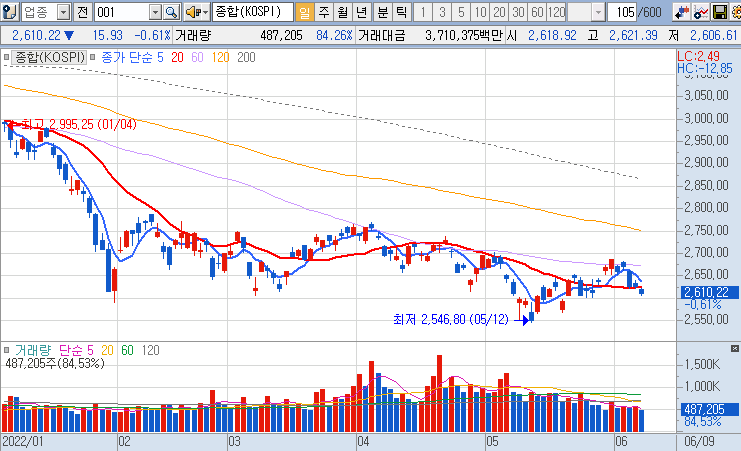
Task: Select the 최저 low-point arrow marker
Action: point(522,321)
